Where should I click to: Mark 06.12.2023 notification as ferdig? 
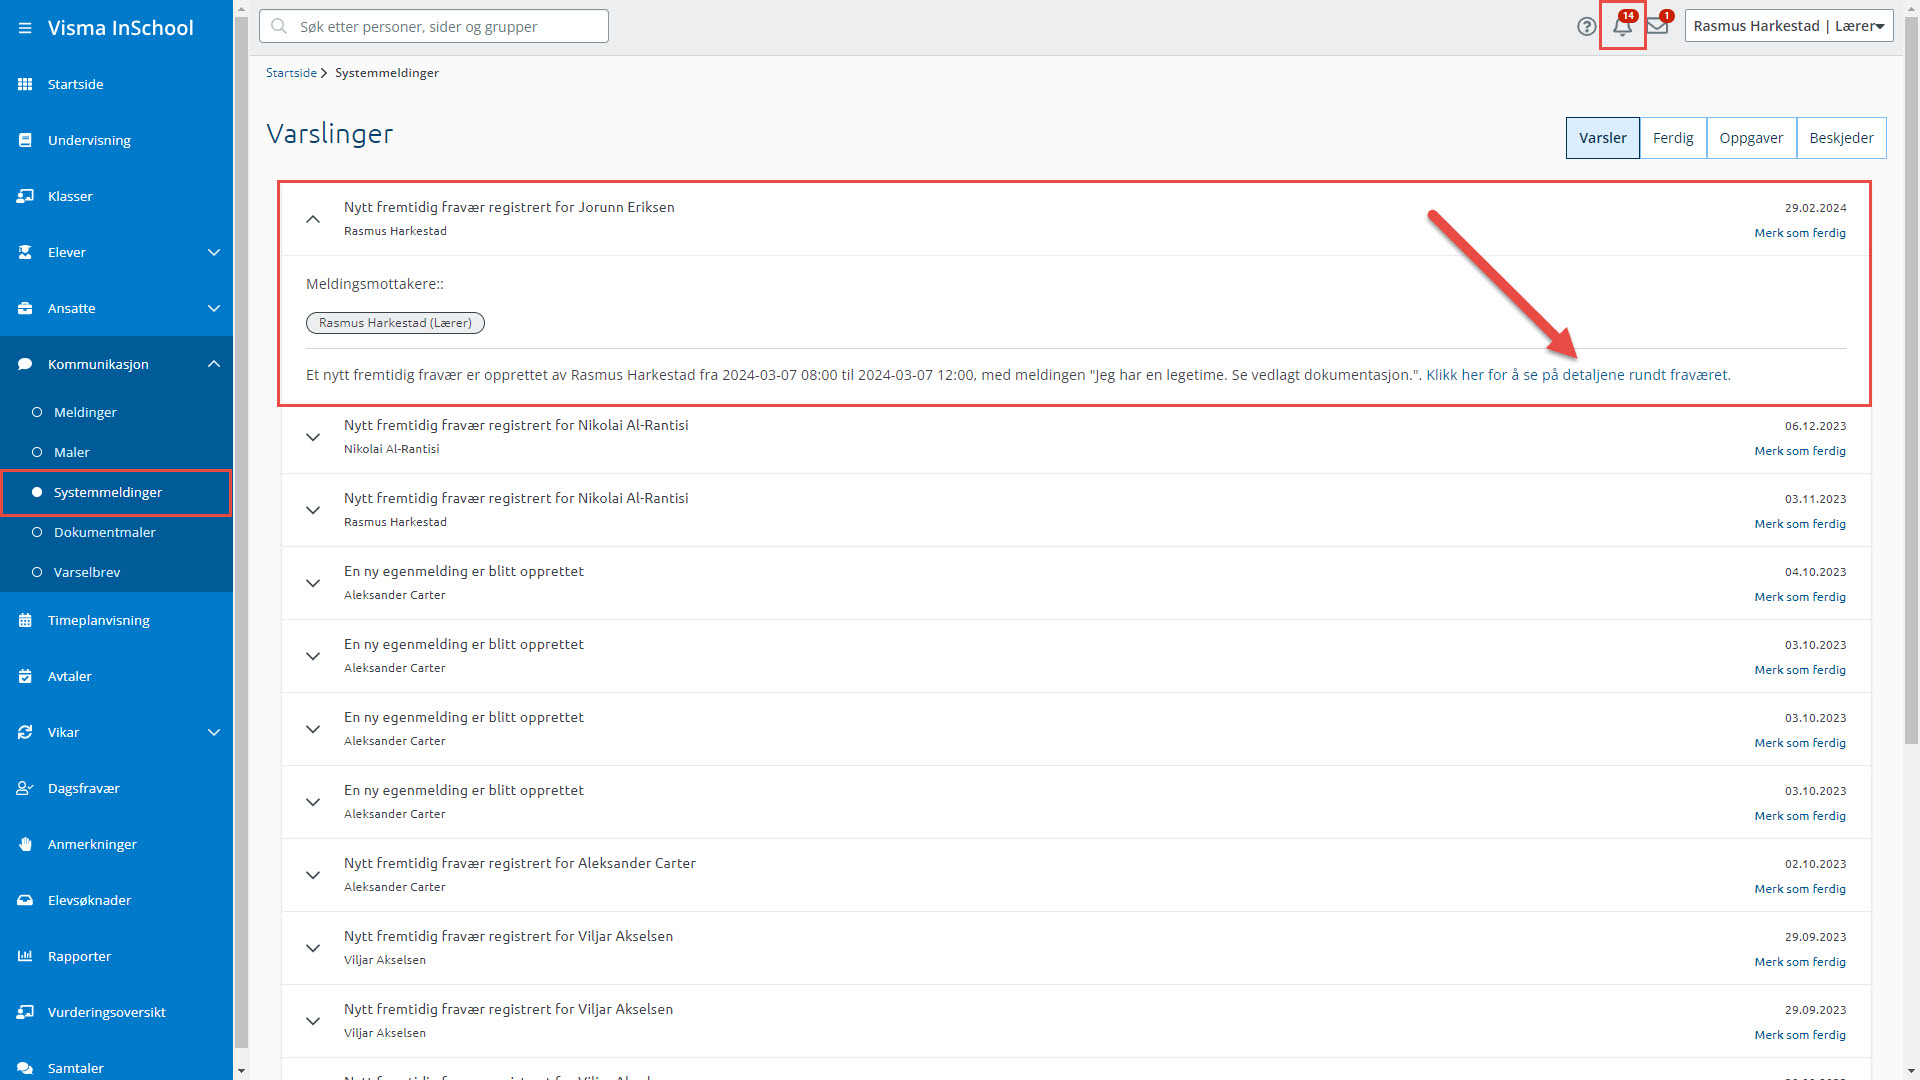(1800, 451)
